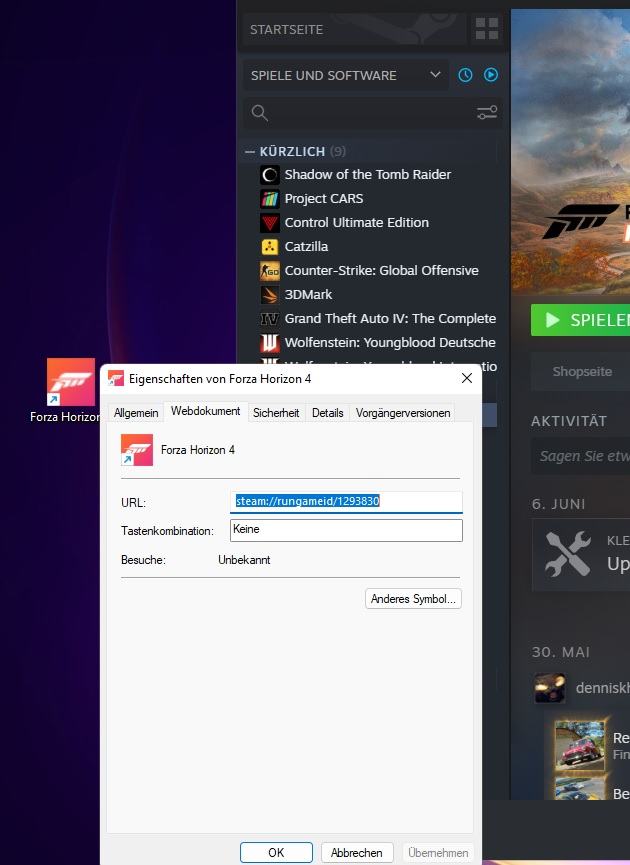630x865 pixels.
Task: Click the search magnifier icon in Steam
Action: click(259, 113)
